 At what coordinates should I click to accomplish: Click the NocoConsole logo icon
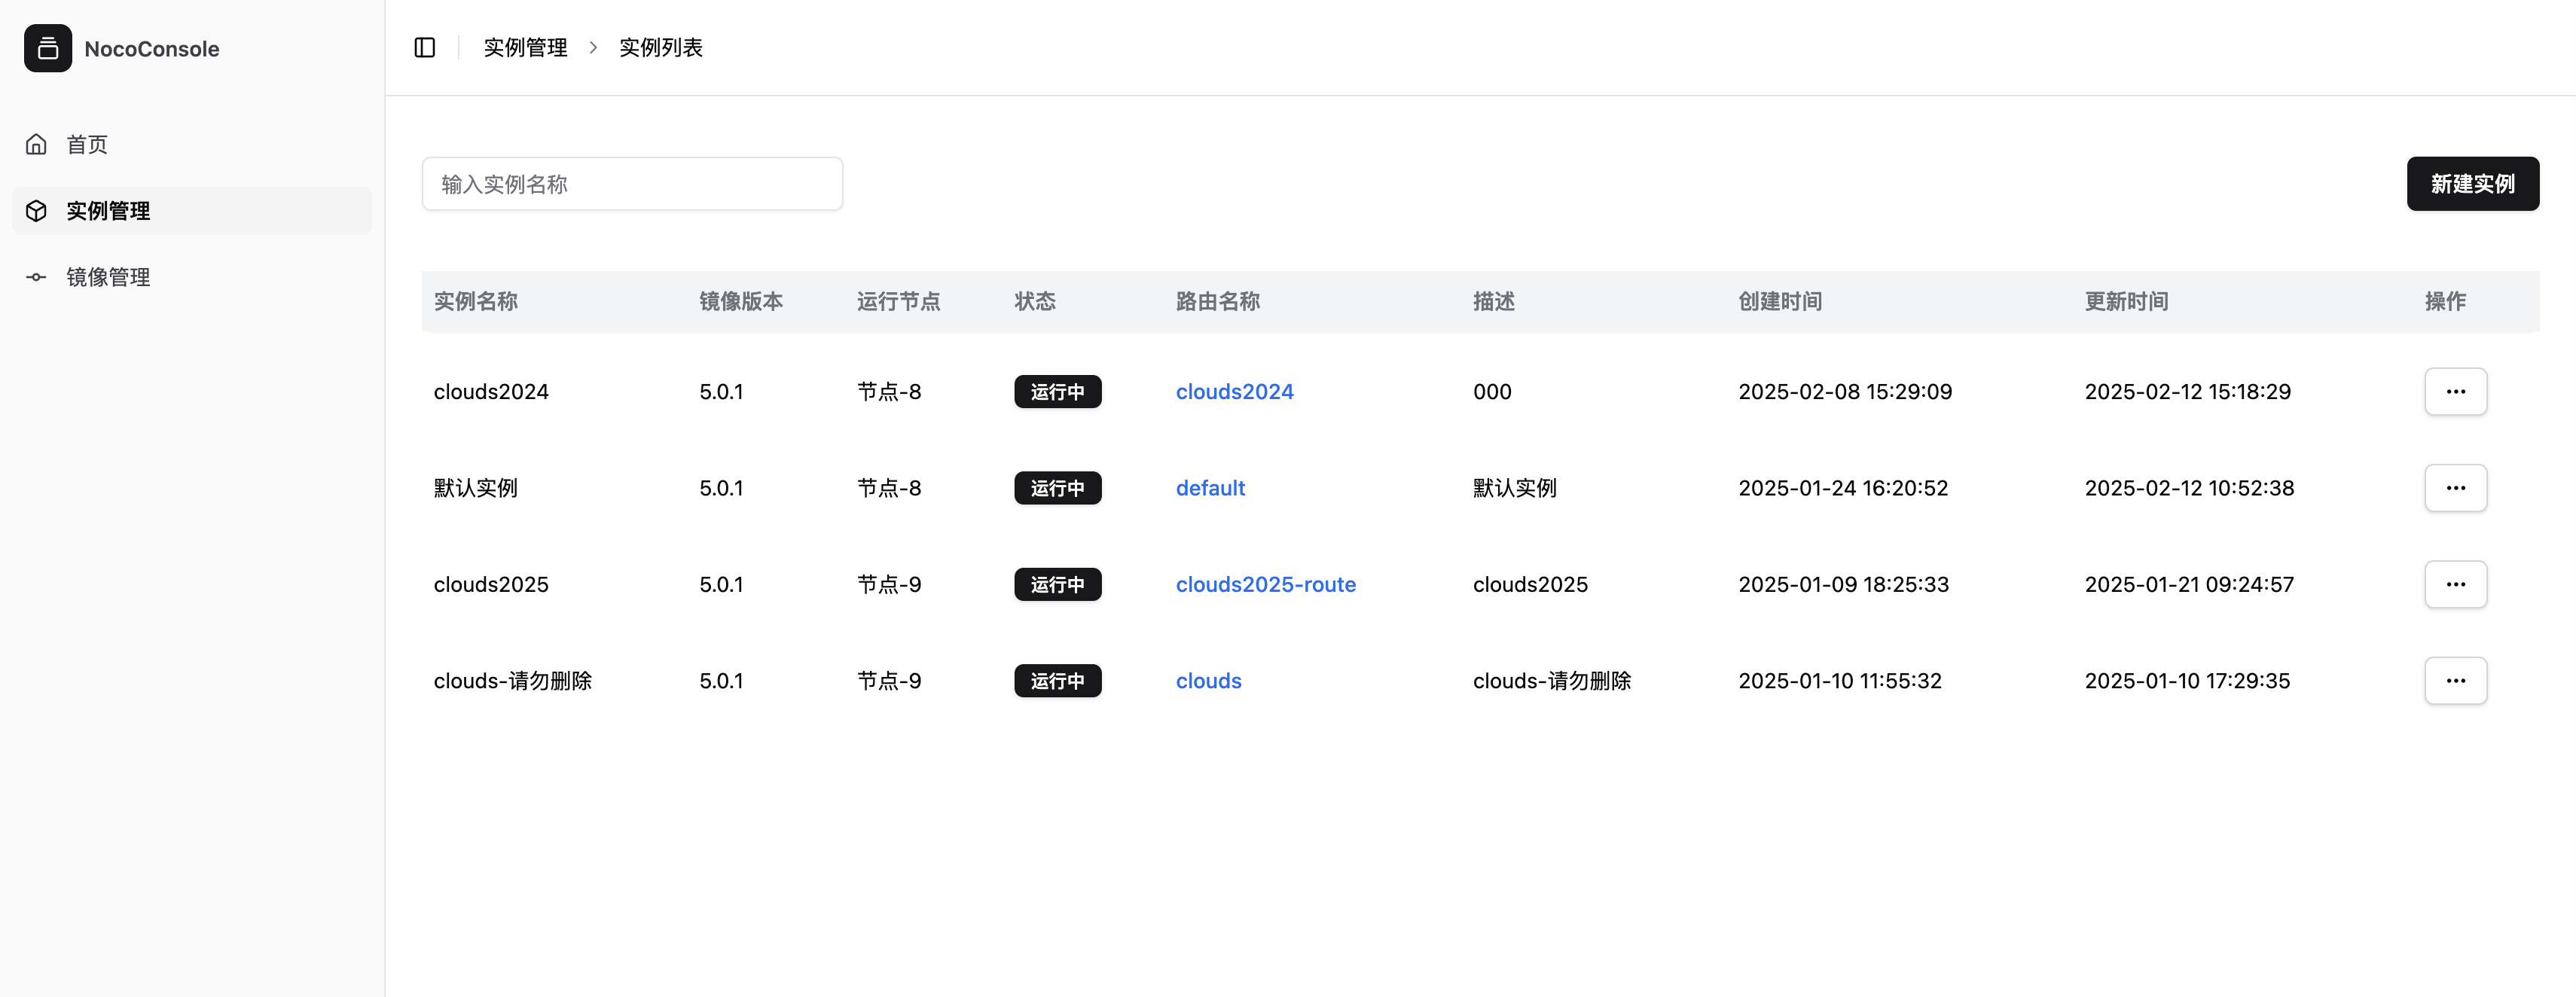(x=48, y=48)
